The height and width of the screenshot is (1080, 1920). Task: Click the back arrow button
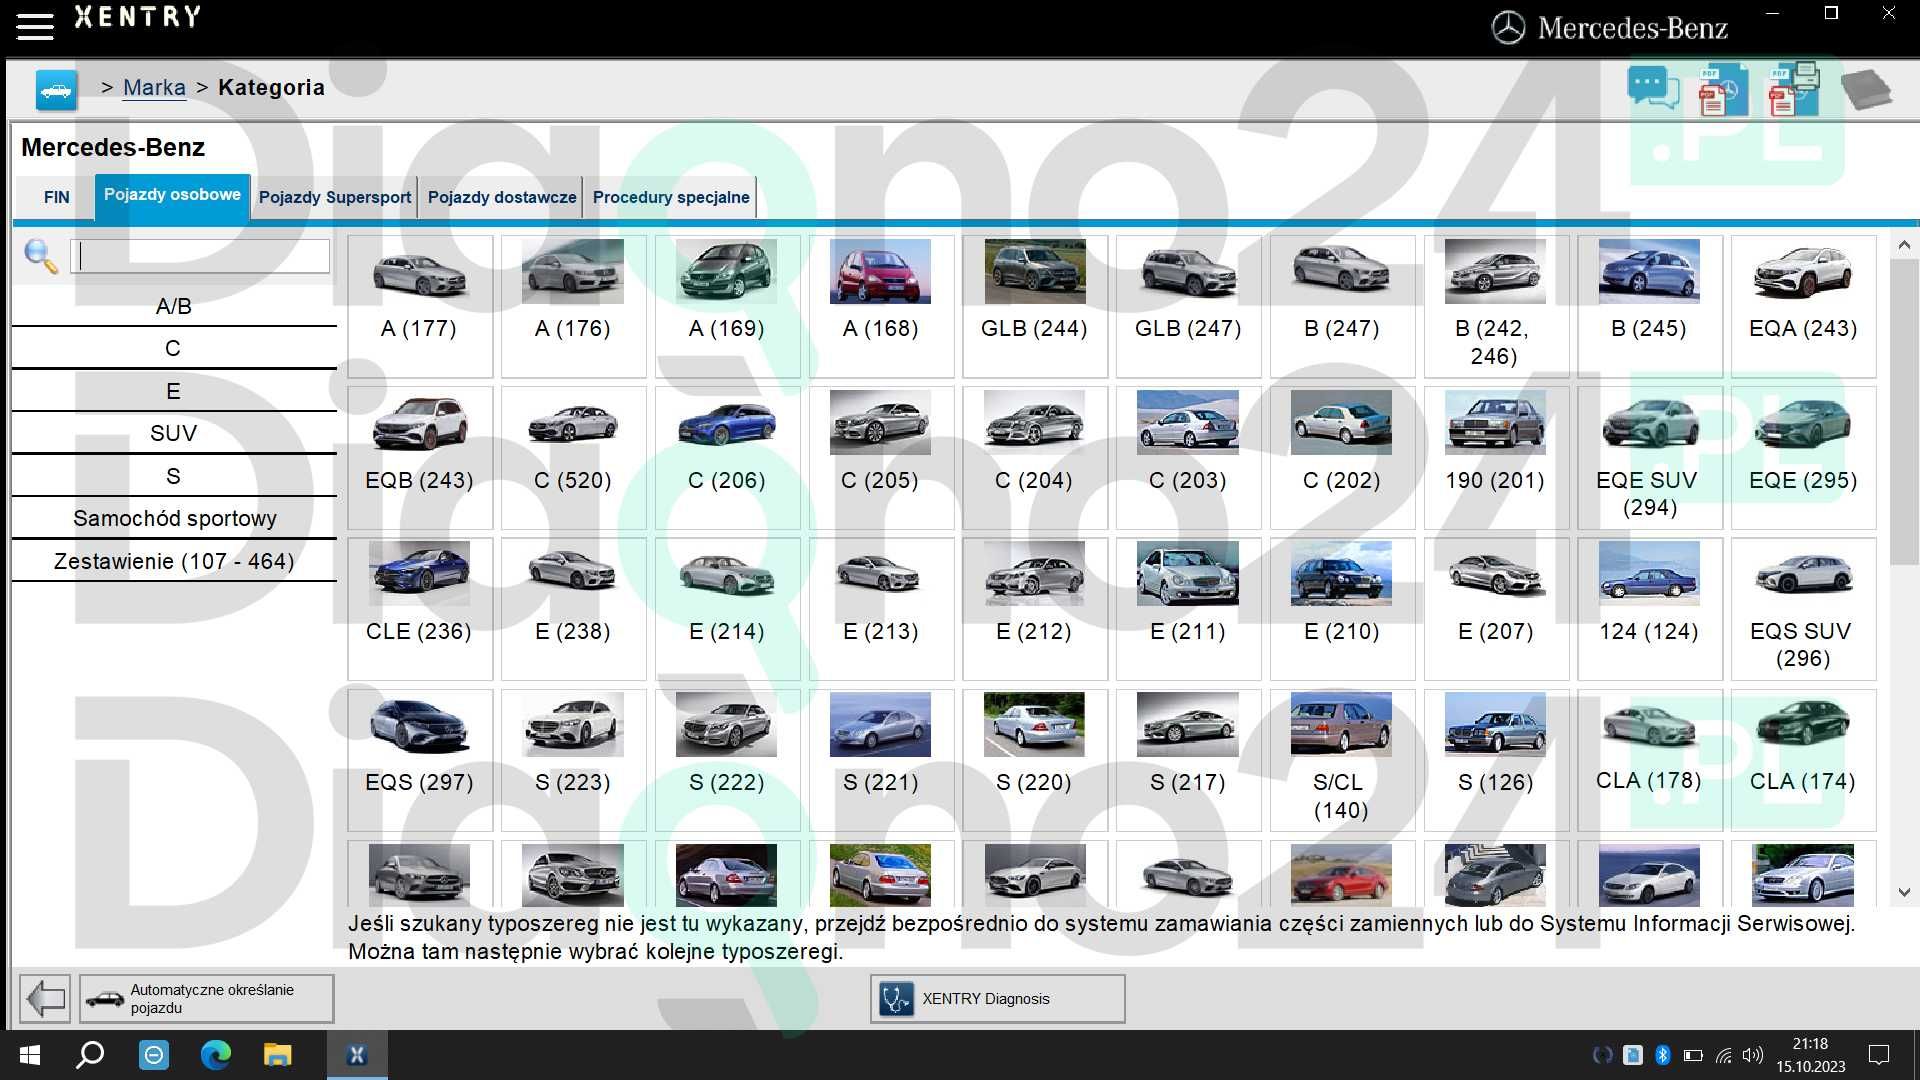[45, 998]
